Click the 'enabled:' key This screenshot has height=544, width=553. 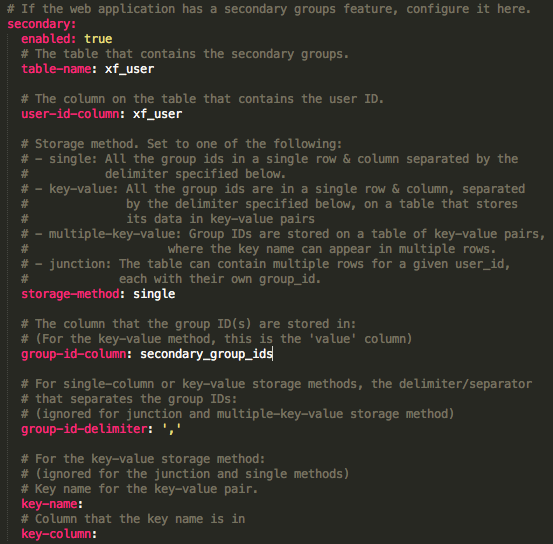[49, 39]
